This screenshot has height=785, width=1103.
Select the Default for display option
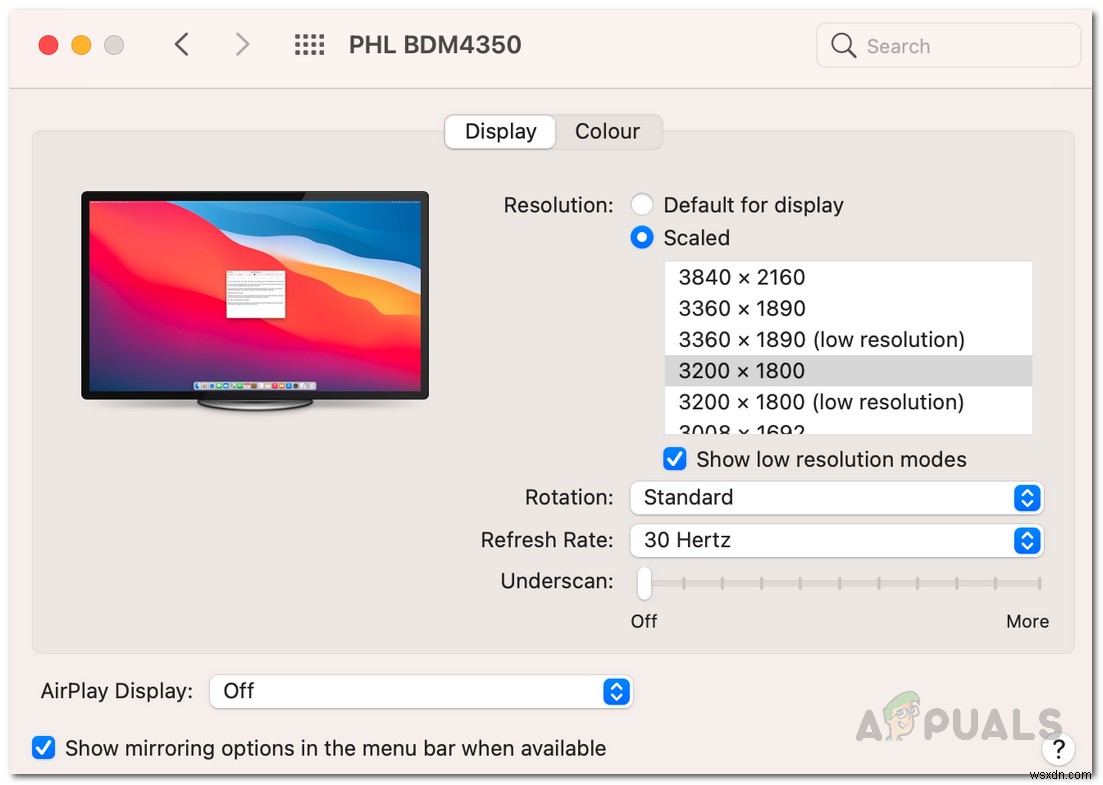pos(642,204)
